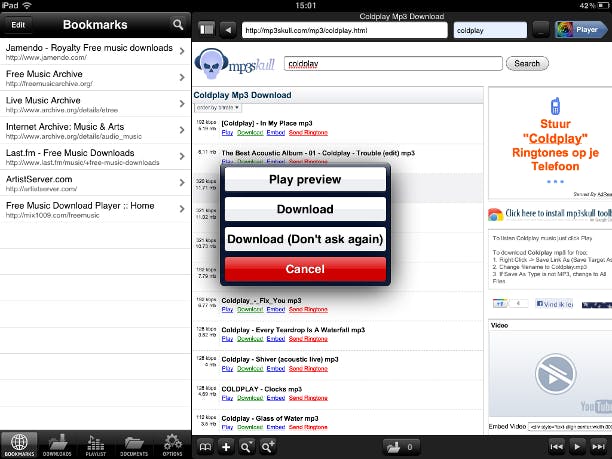Select 'Jamendo - Royalty Free music downloads' bookmark

89,48
